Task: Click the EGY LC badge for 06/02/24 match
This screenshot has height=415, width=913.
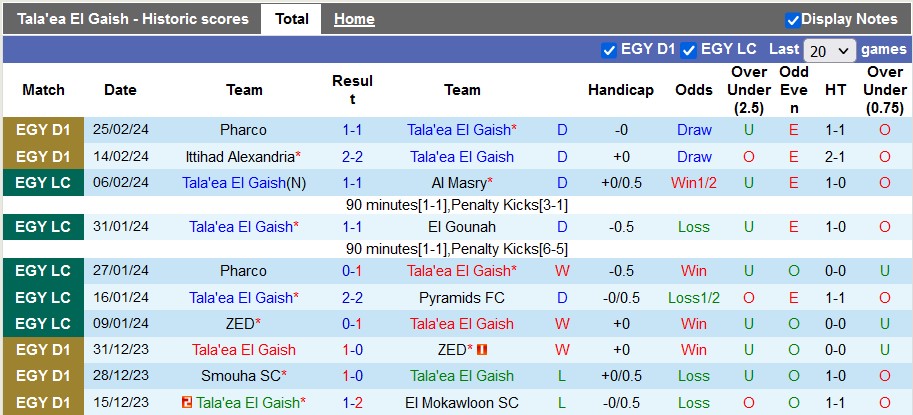Action: pyautogui.click(x=44, y=183)
